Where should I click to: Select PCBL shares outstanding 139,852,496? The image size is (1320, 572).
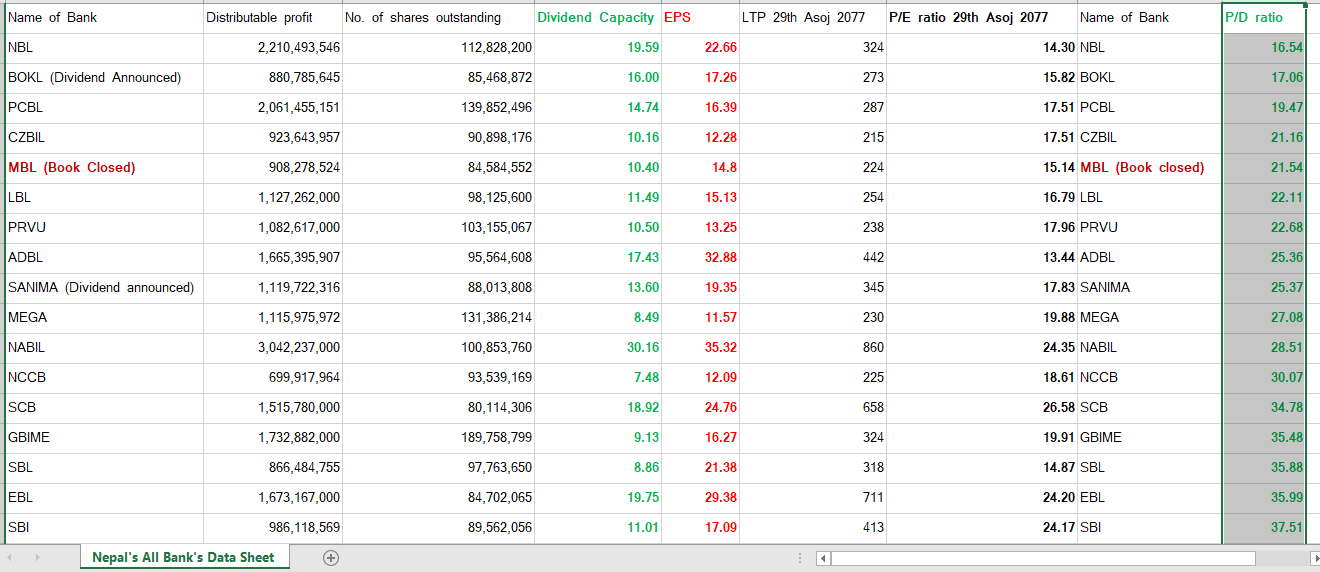(438, 107)
